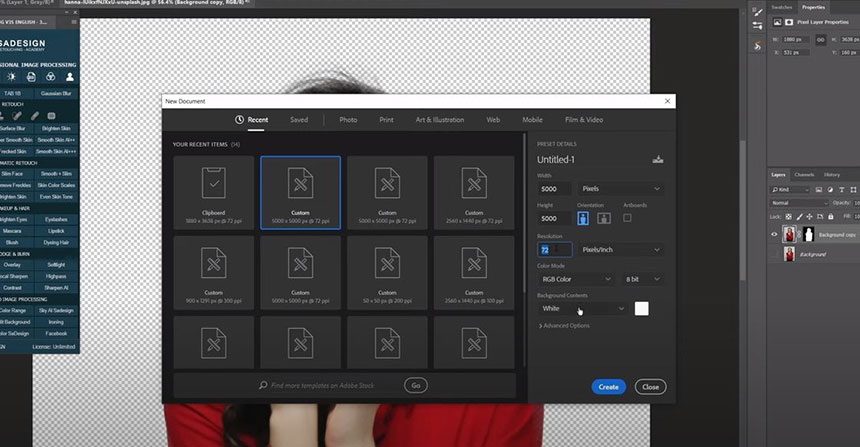Open the Channels panel tab
Viewport: 860px width, 447px height.
804,175
